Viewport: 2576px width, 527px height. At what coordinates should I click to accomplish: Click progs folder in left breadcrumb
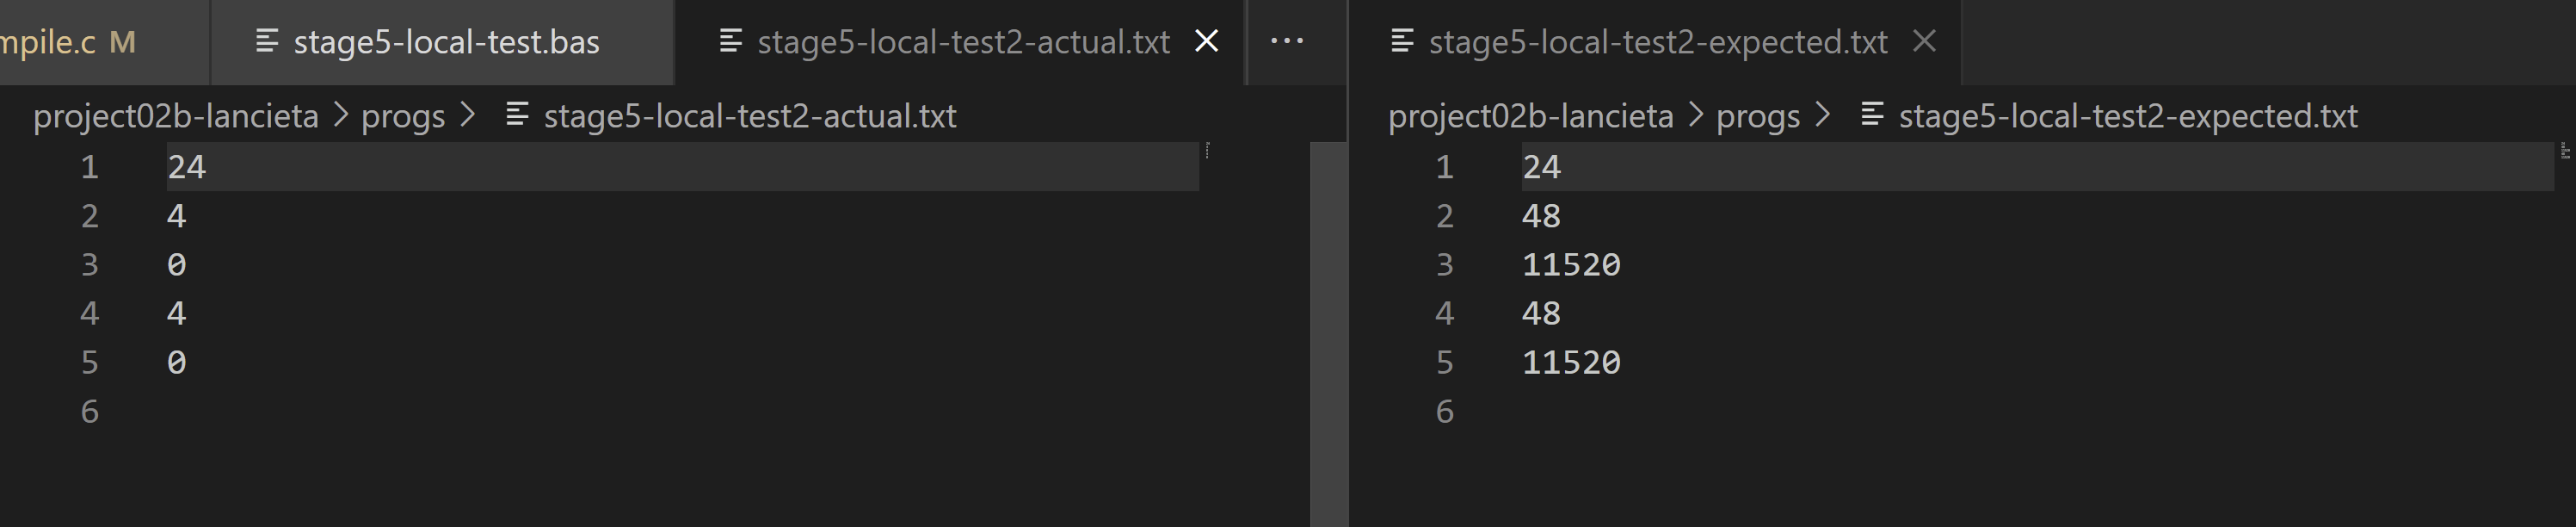[x=403, y=116]
